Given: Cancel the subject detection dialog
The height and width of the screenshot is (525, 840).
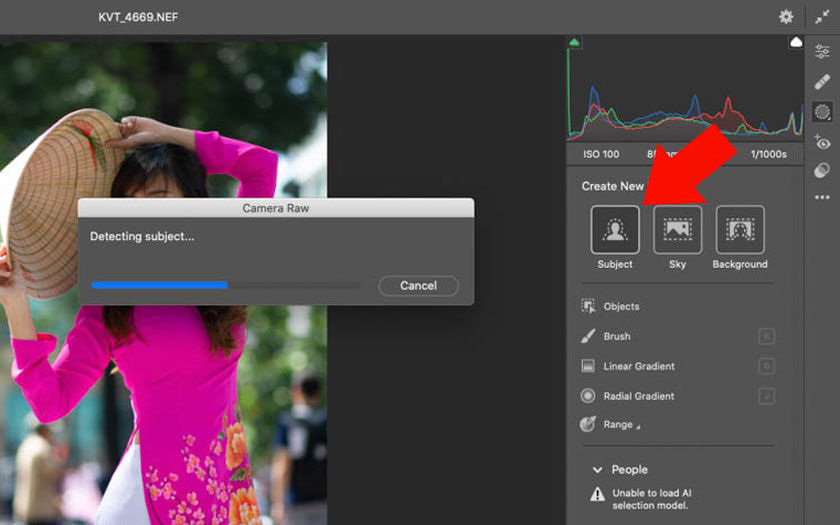Looking at the screenshot, I should 418,286.
